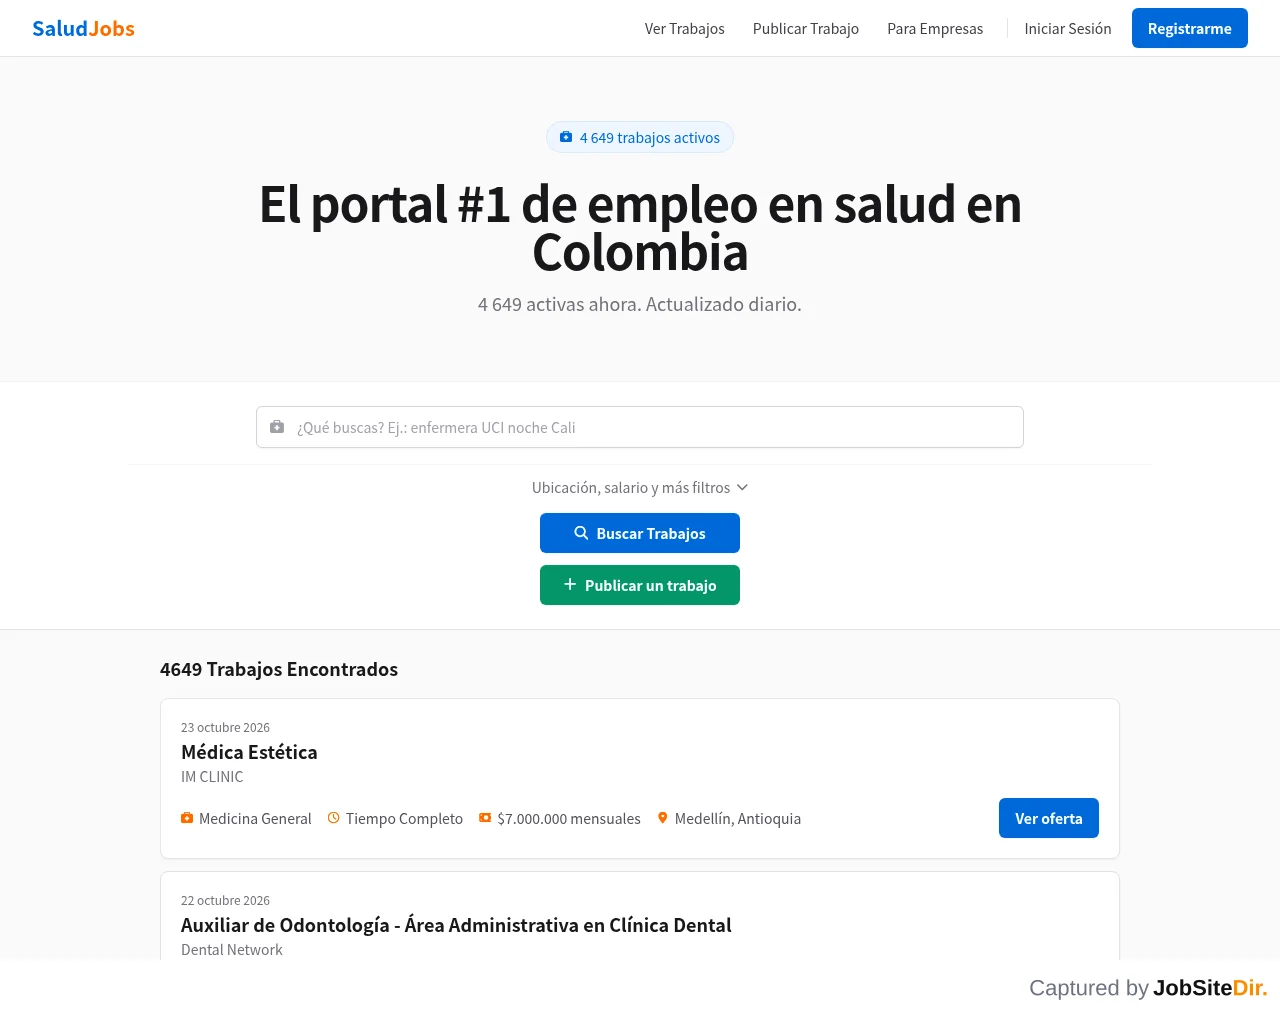Click the 4 649 trabajos activos badge

[640, 137]
